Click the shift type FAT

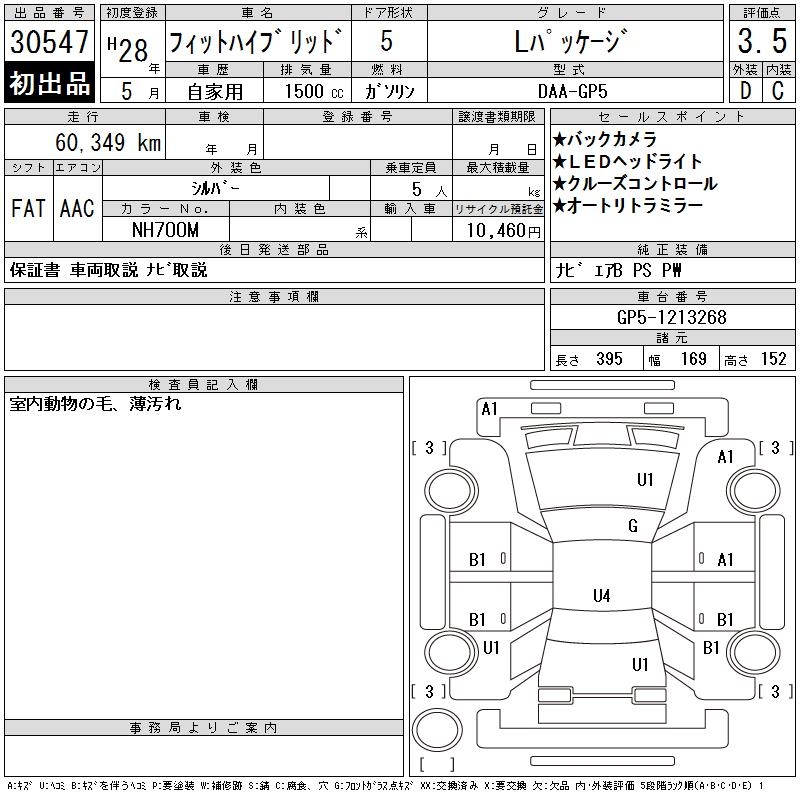29,209
